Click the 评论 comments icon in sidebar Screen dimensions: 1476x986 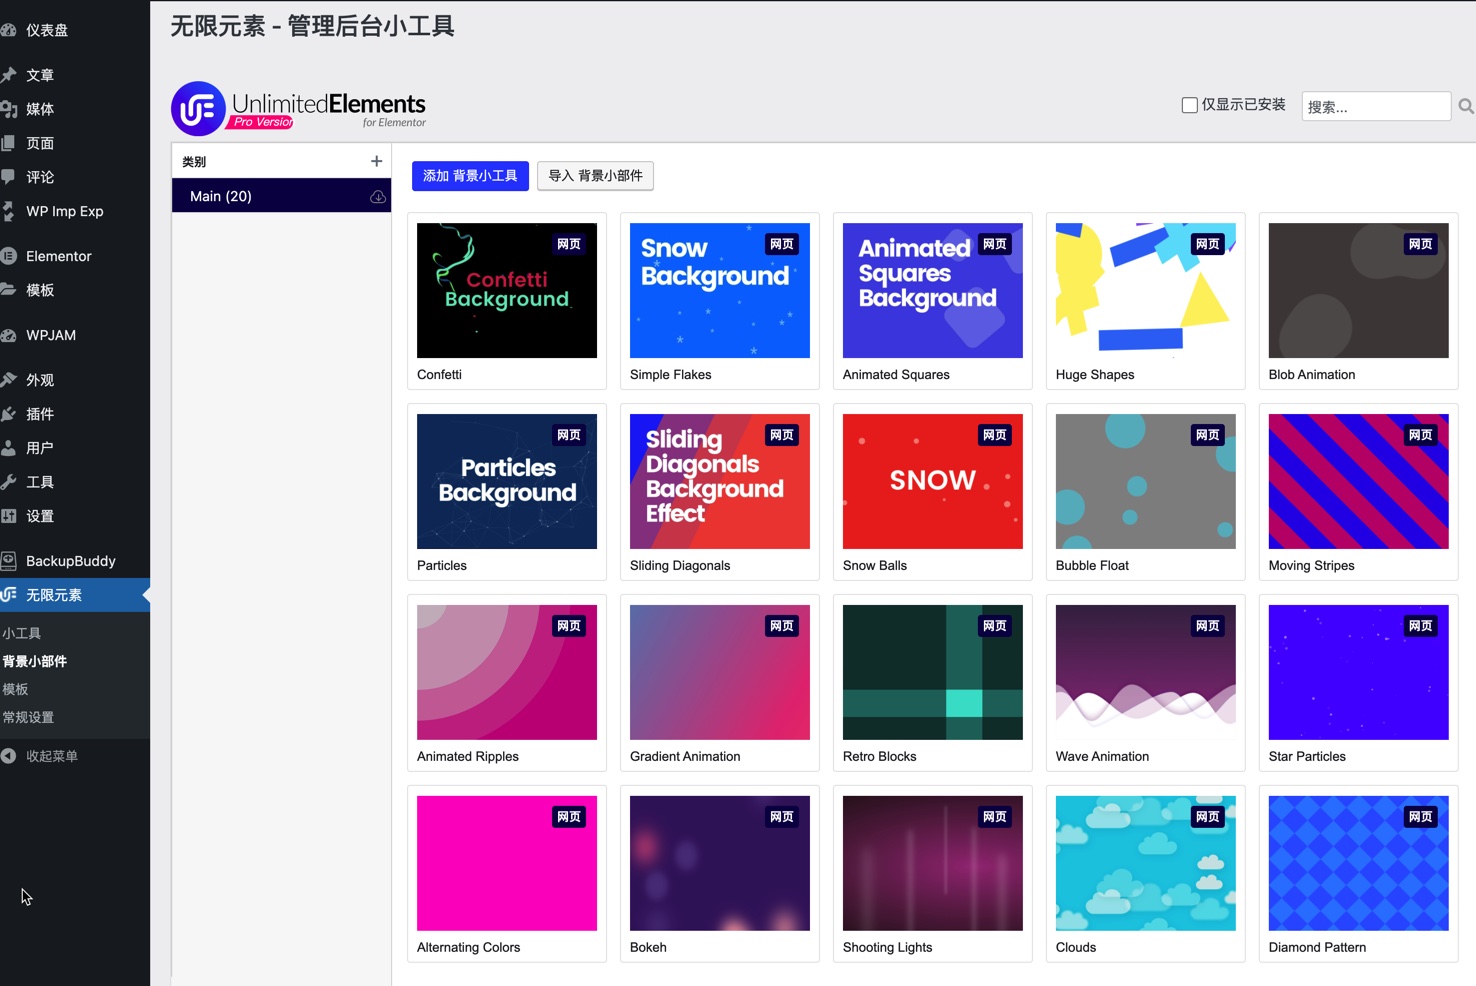pyautogui.click(x=8, y=177)
